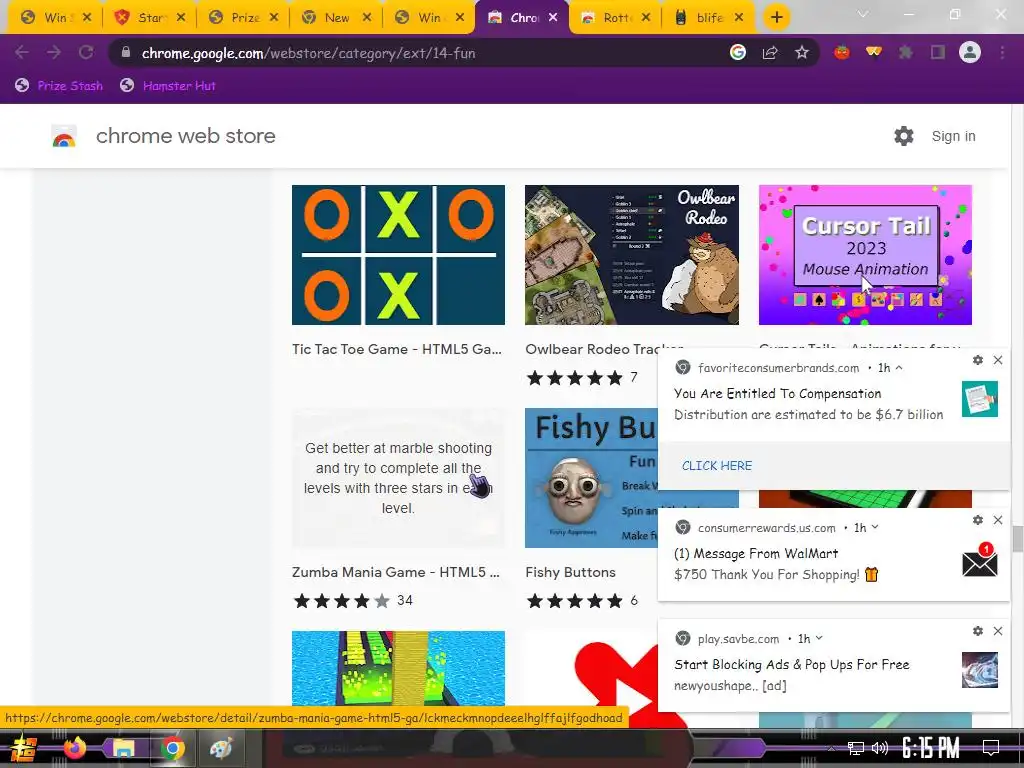Reload the page with the refresh icon
This screenshot has width=1024, height=768.
click(86, 53)
